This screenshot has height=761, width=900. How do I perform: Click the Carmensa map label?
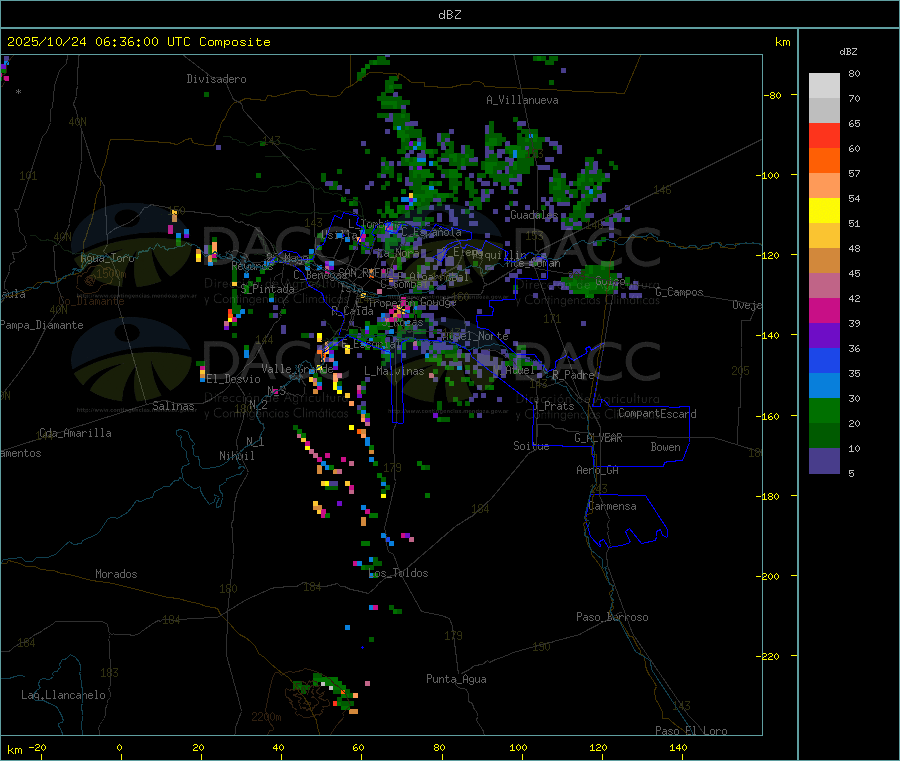click(x=612, y=506)
